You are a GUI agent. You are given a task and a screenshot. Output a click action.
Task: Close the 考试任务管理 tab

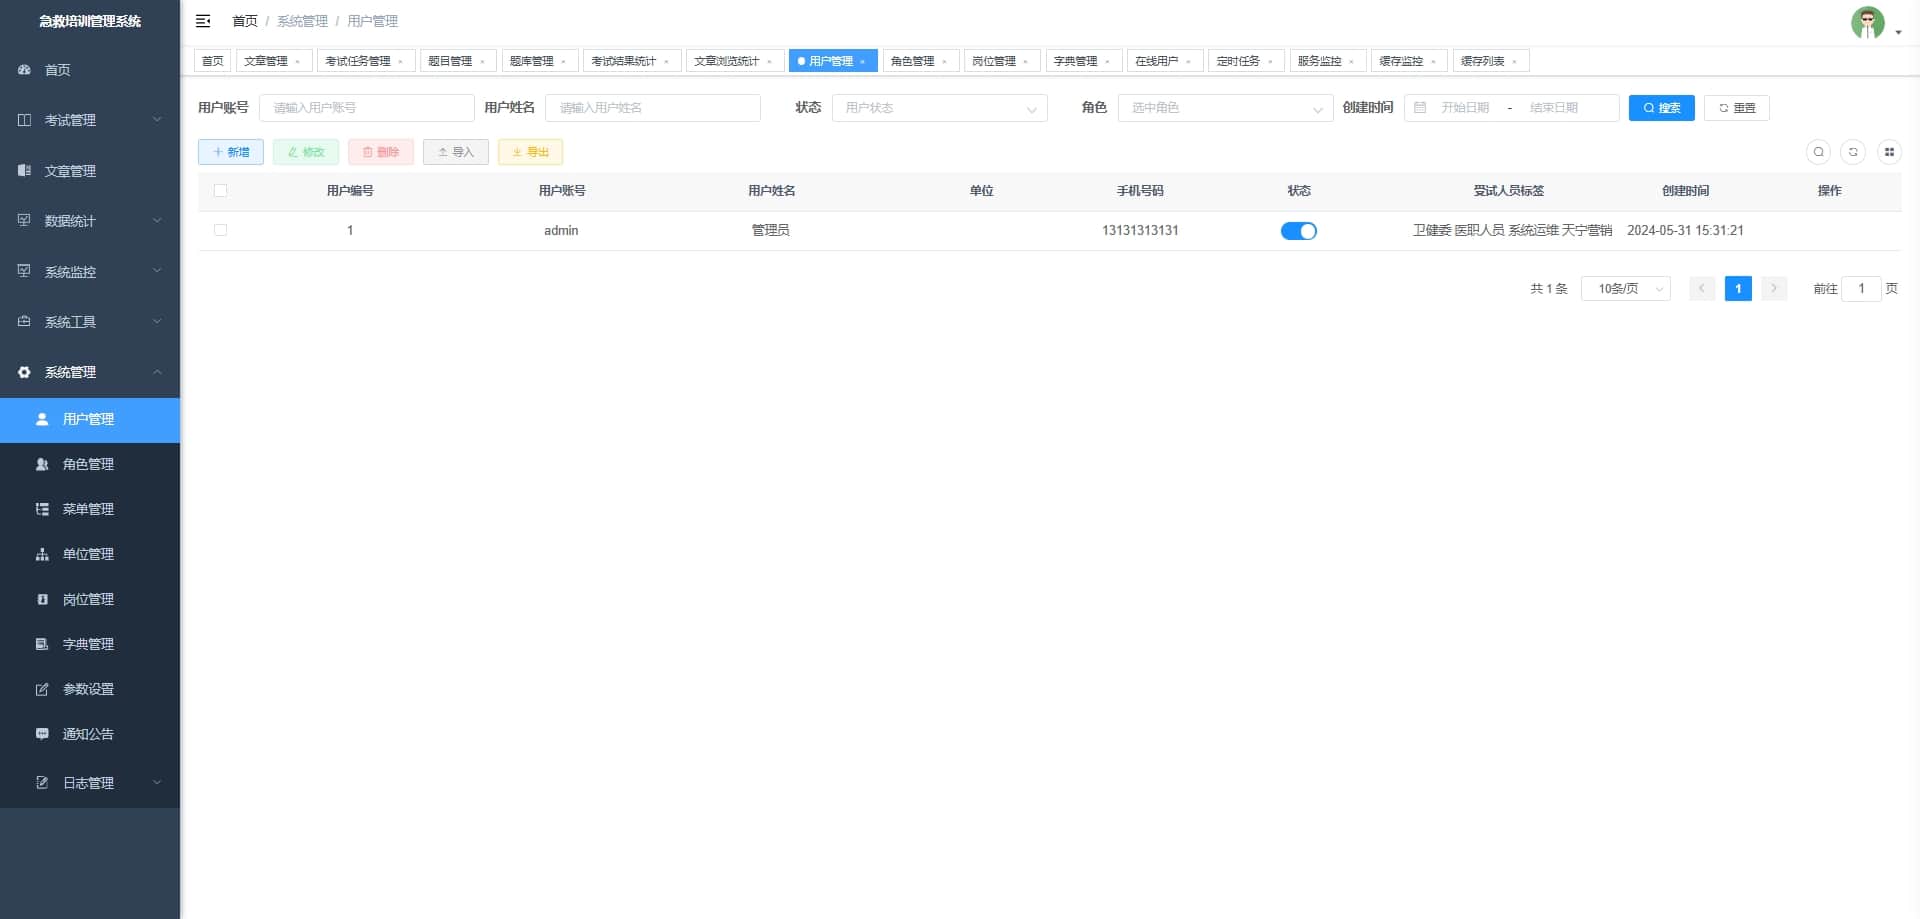pos(401,62)
